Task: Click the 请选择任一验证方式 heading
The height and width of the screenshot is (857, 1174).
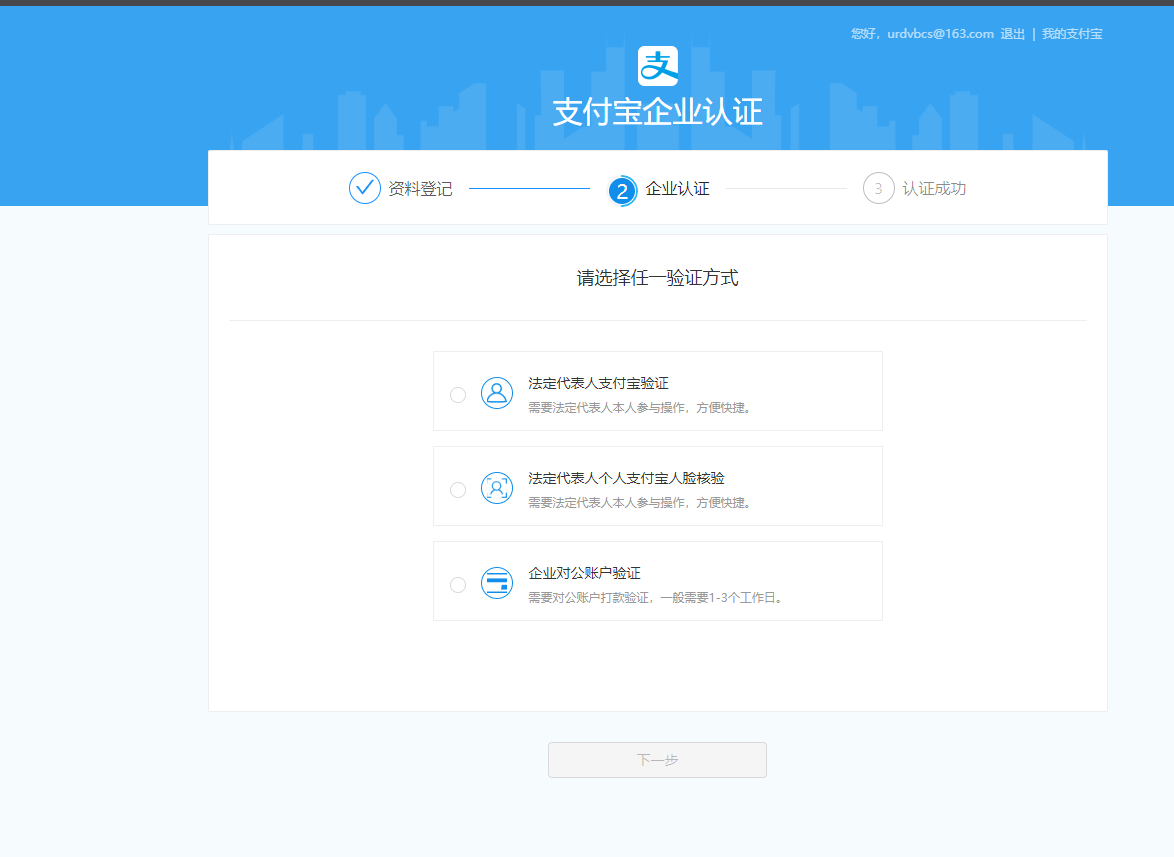Action: click(x=657, y=278)
